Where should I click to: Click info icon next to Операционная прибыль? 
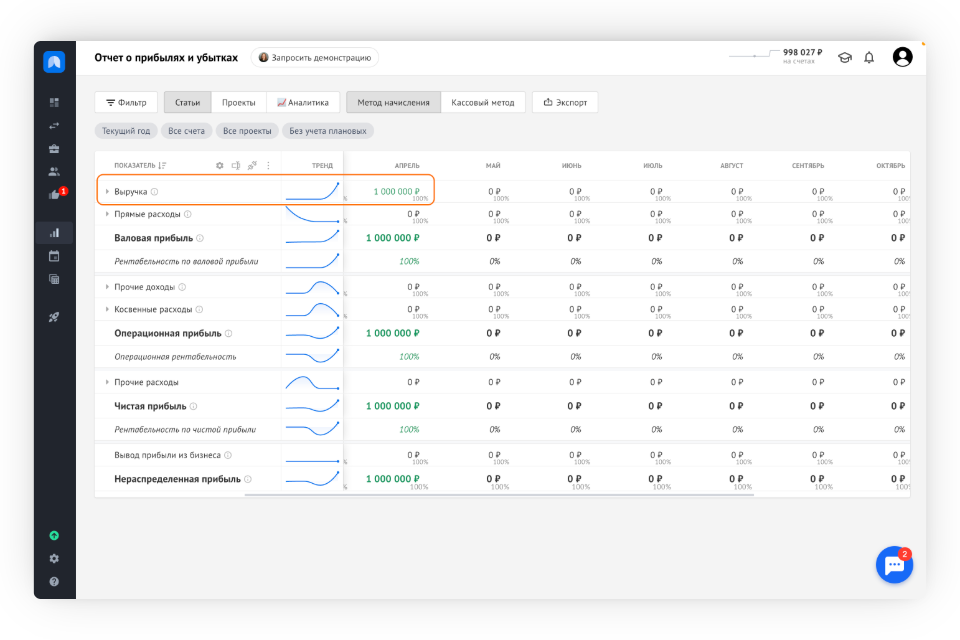coord(228,334)
